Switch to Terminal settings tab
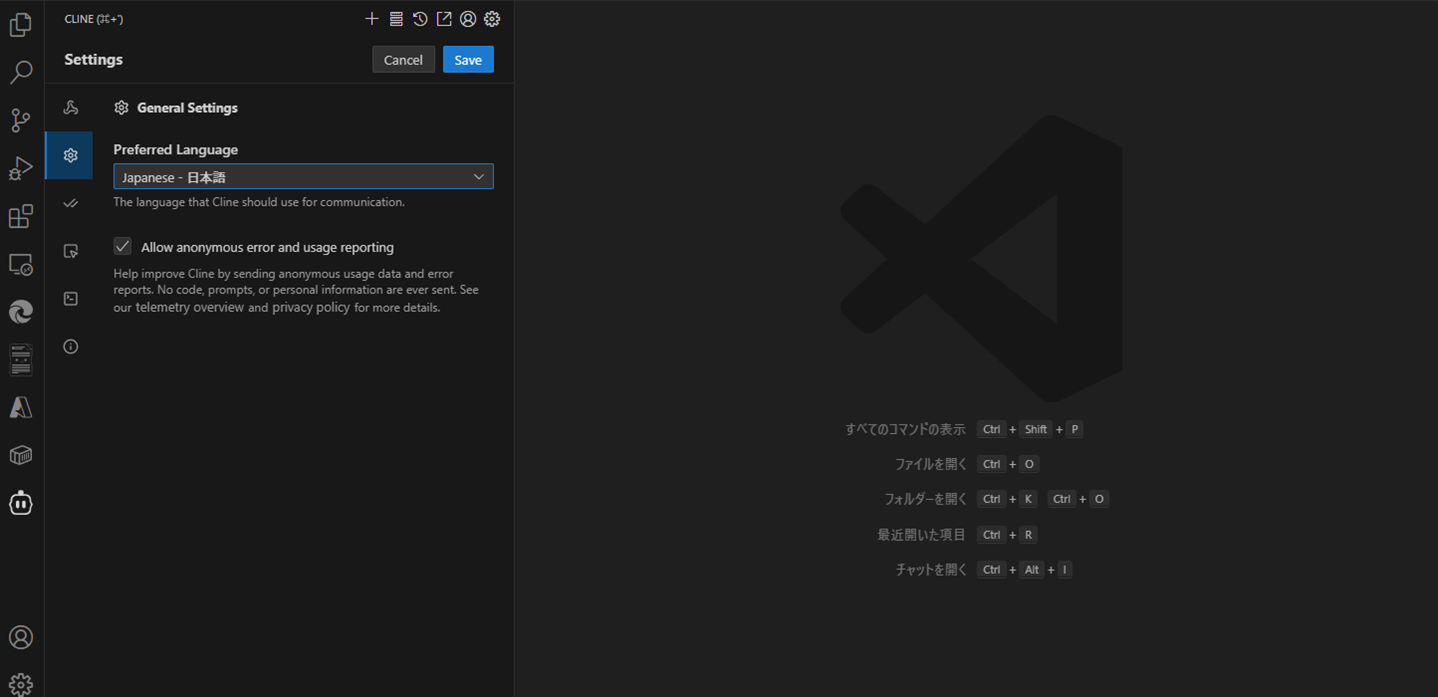1438x697 pixels. coord(70,299)
